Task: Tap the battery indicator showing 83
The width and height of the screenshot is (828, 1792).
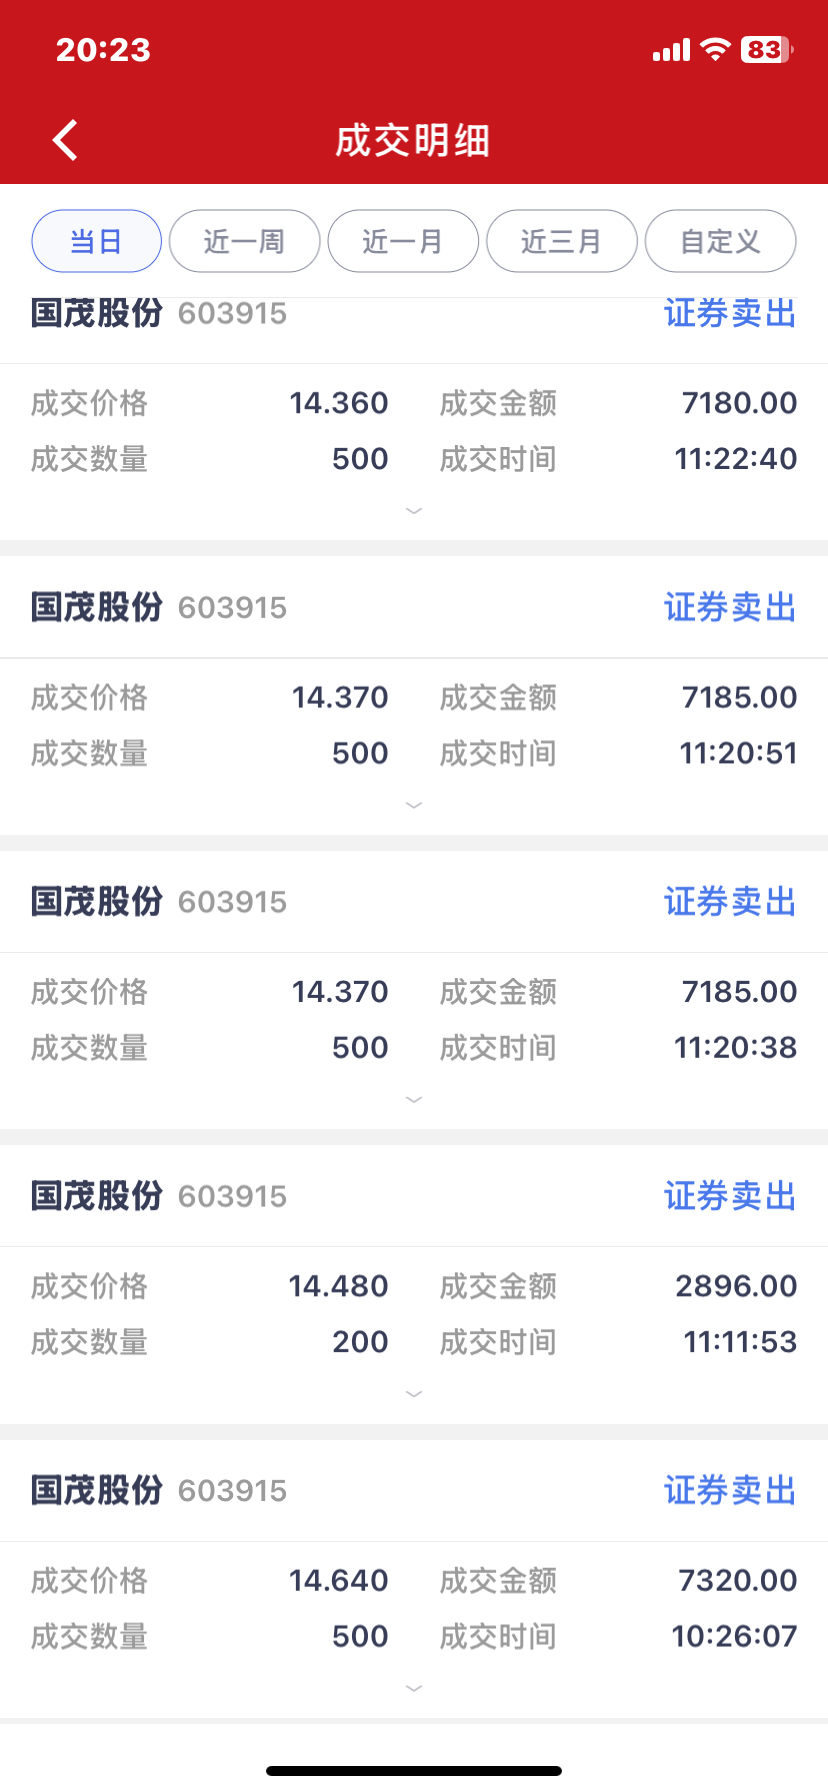Action: 767,49
